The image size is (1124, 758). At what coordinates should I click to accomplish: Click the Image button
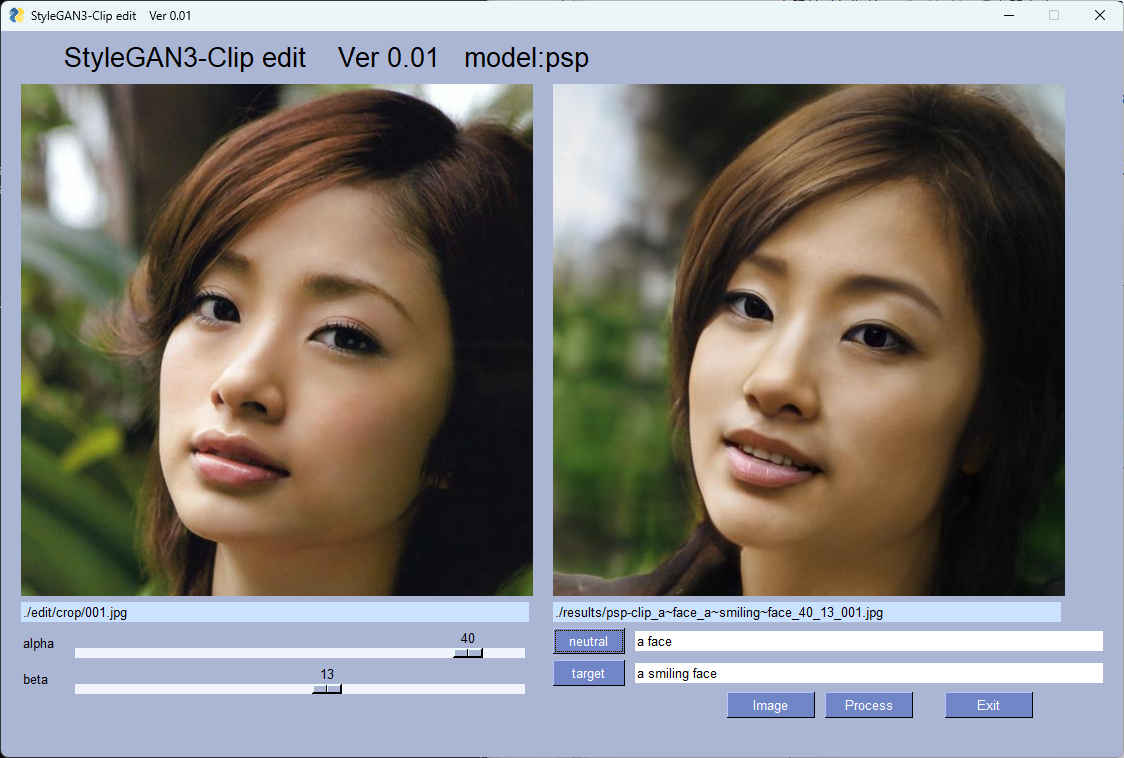click(x=770, y=705)
